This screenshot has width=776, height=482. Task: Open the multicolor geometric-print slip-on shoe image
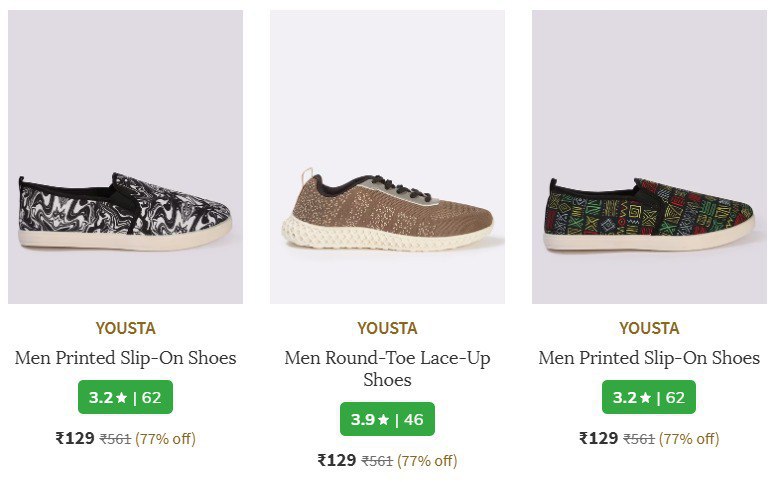click(x=649, y=157)
